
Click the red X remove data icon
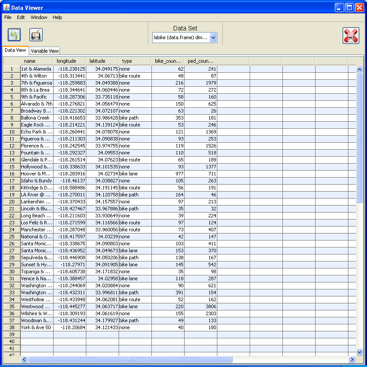(x=351, y=35)
